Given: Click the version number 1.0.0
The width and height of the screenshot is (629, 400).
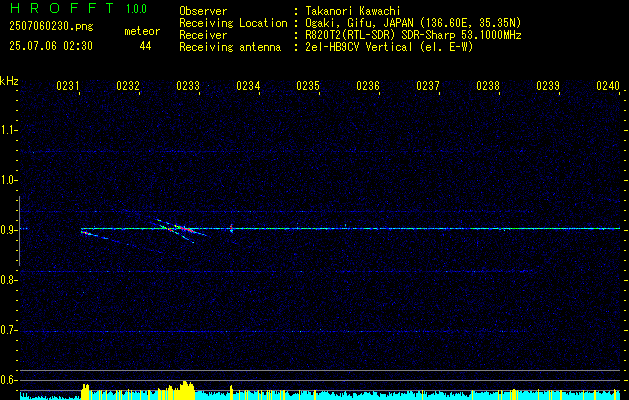Looking at the screenshot, I should 136,9.
